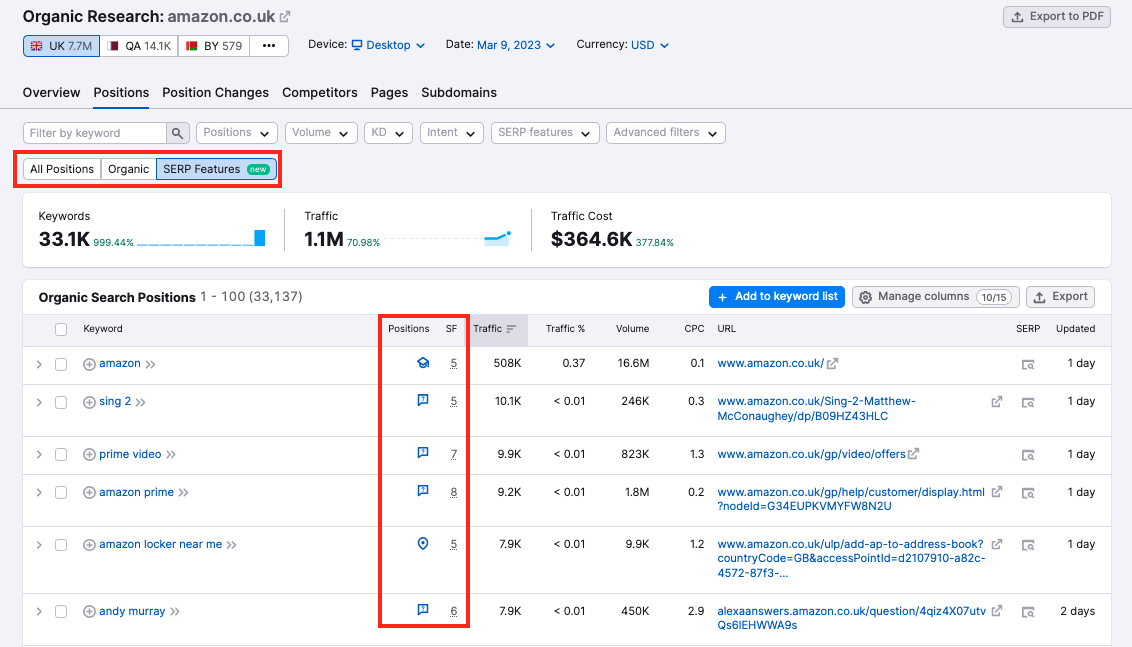This screenshot has width=1132, height=647.
Task: Go to Subdomains tab
Action: (459, 92)
